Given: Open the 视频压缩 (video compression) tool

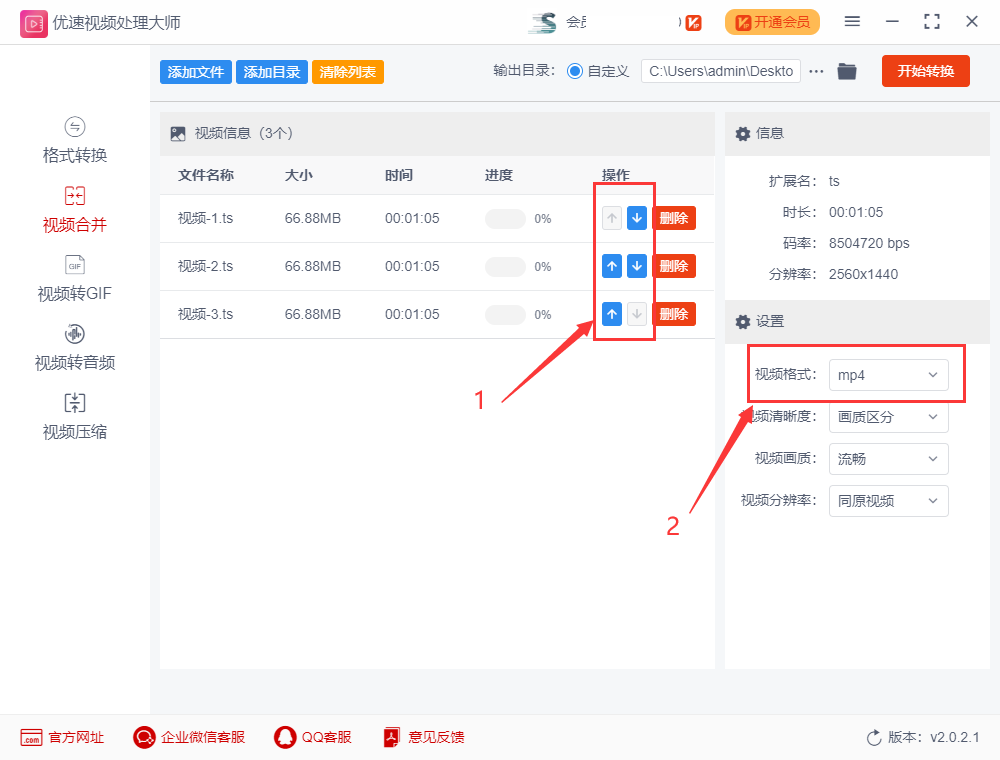Looking at the screenshot, I should (74, 416).
